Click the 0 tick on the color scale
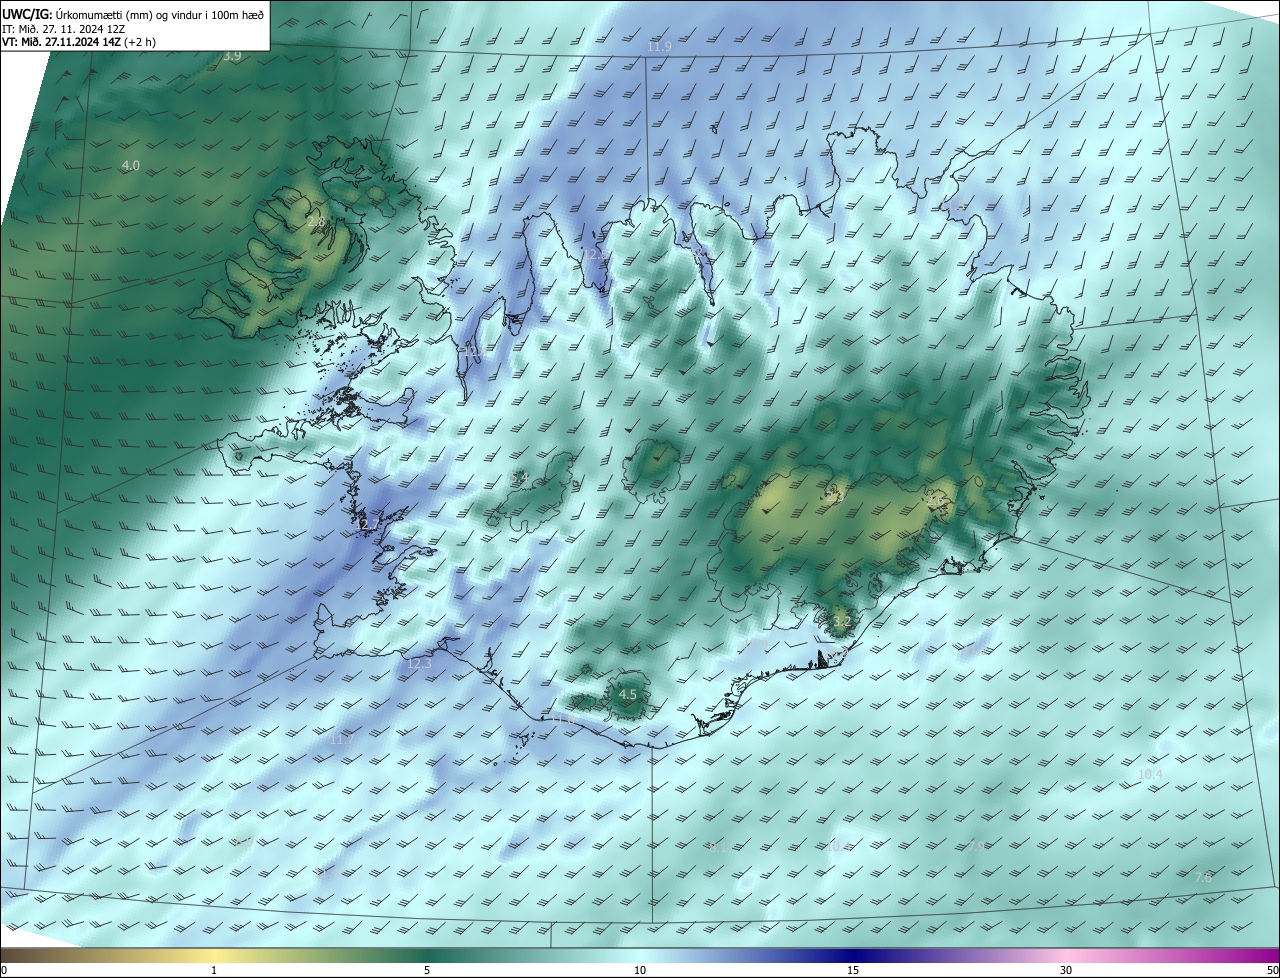Viewport: 1280px width, 978px height. pos(3,970)
